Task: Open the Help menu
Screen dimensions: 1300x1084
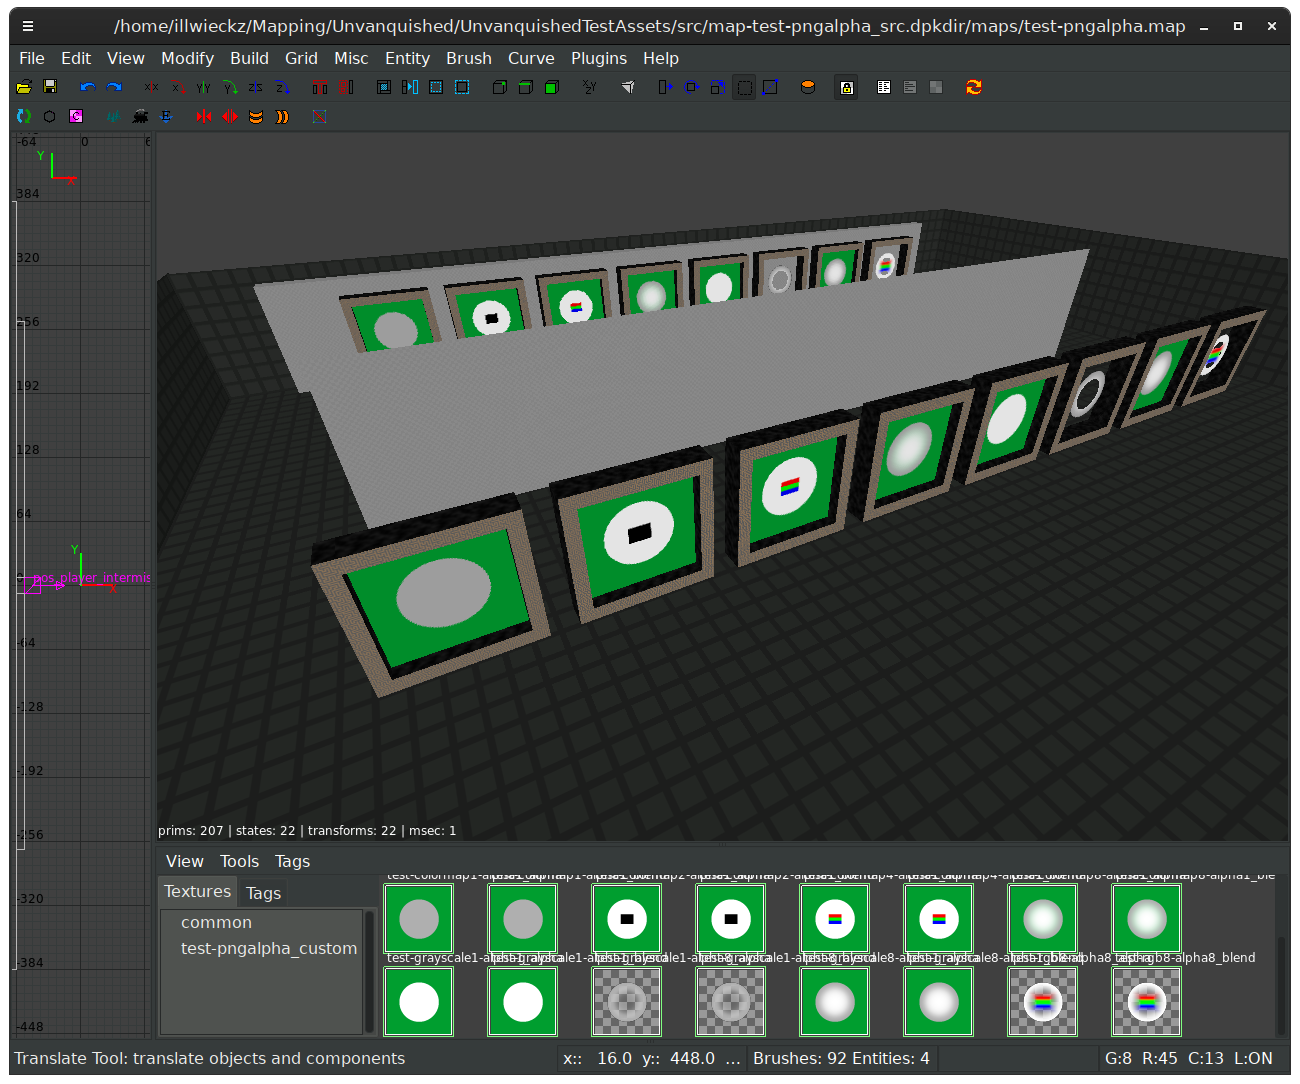Action: click(661, 58)
